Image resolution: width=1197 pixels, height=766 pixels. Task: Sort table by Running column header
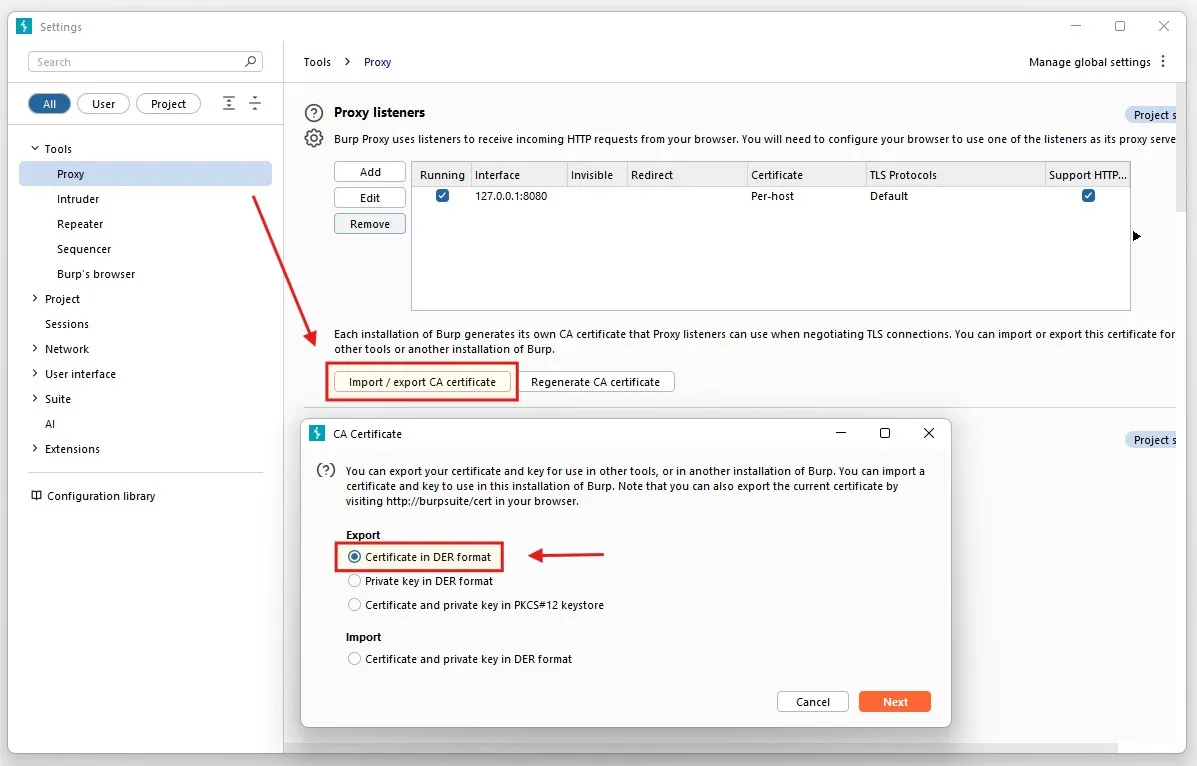click(x=441, y=175)
